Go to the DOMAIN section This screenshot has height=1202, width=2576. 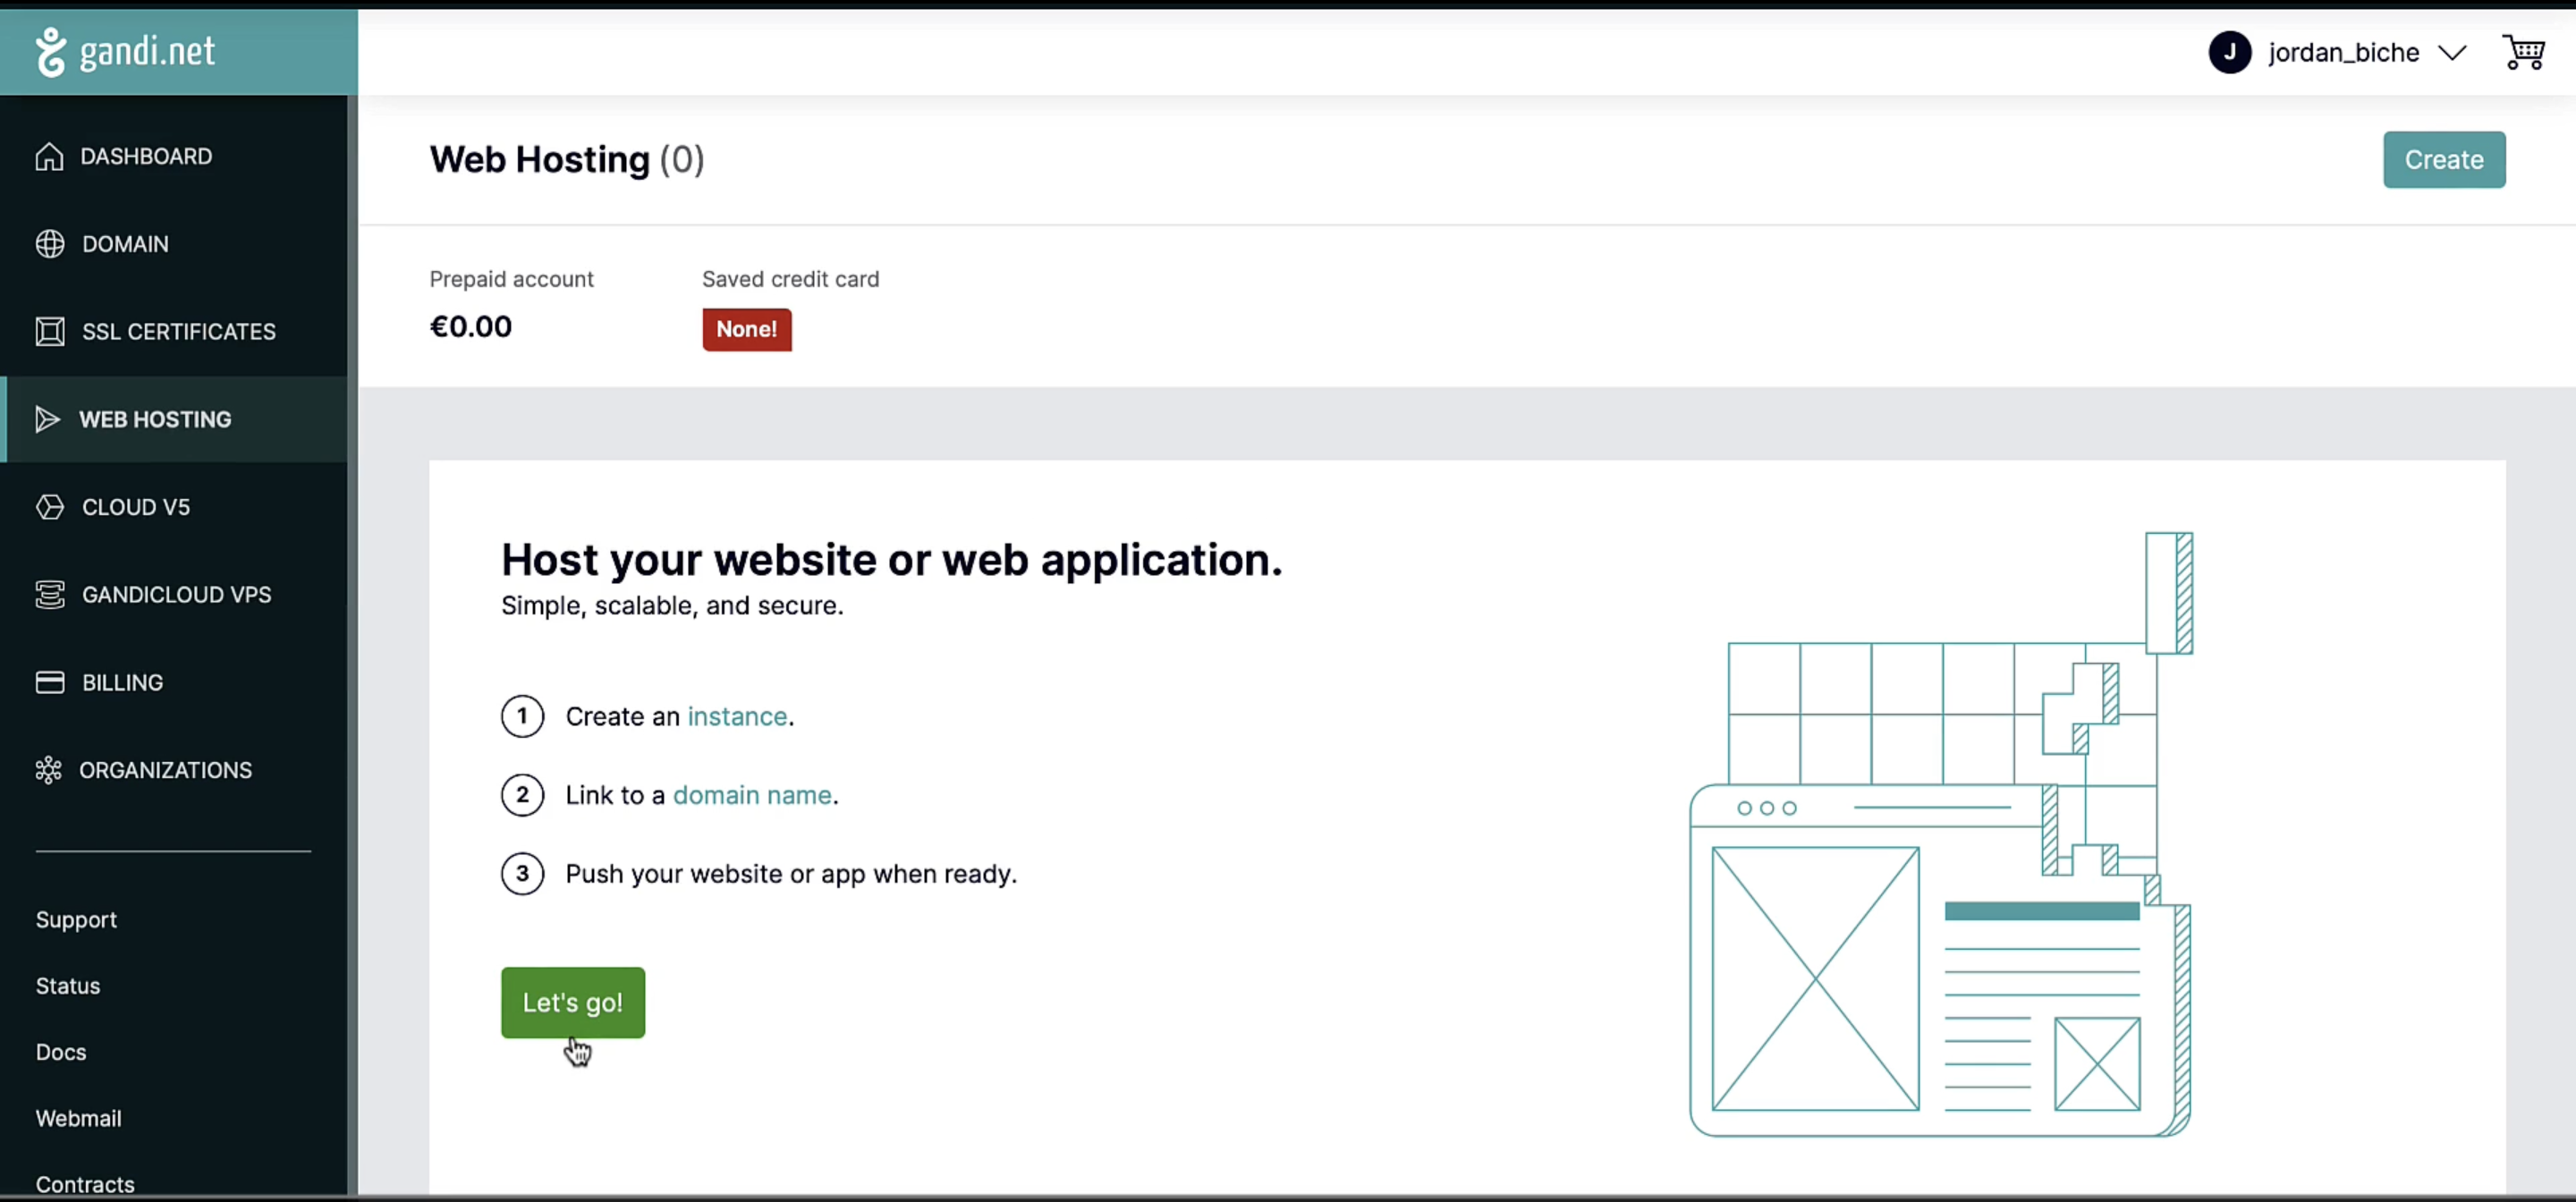coord(174,244)
